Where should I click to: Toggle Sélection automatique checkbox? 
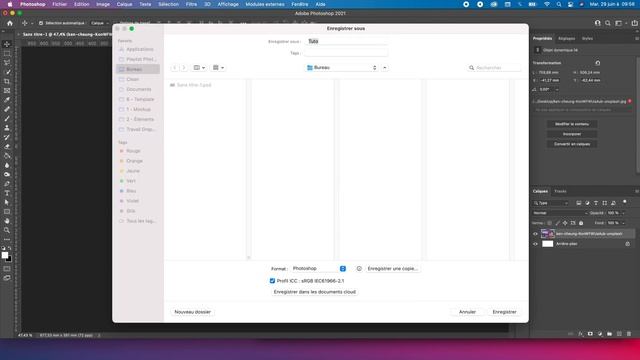41,23
